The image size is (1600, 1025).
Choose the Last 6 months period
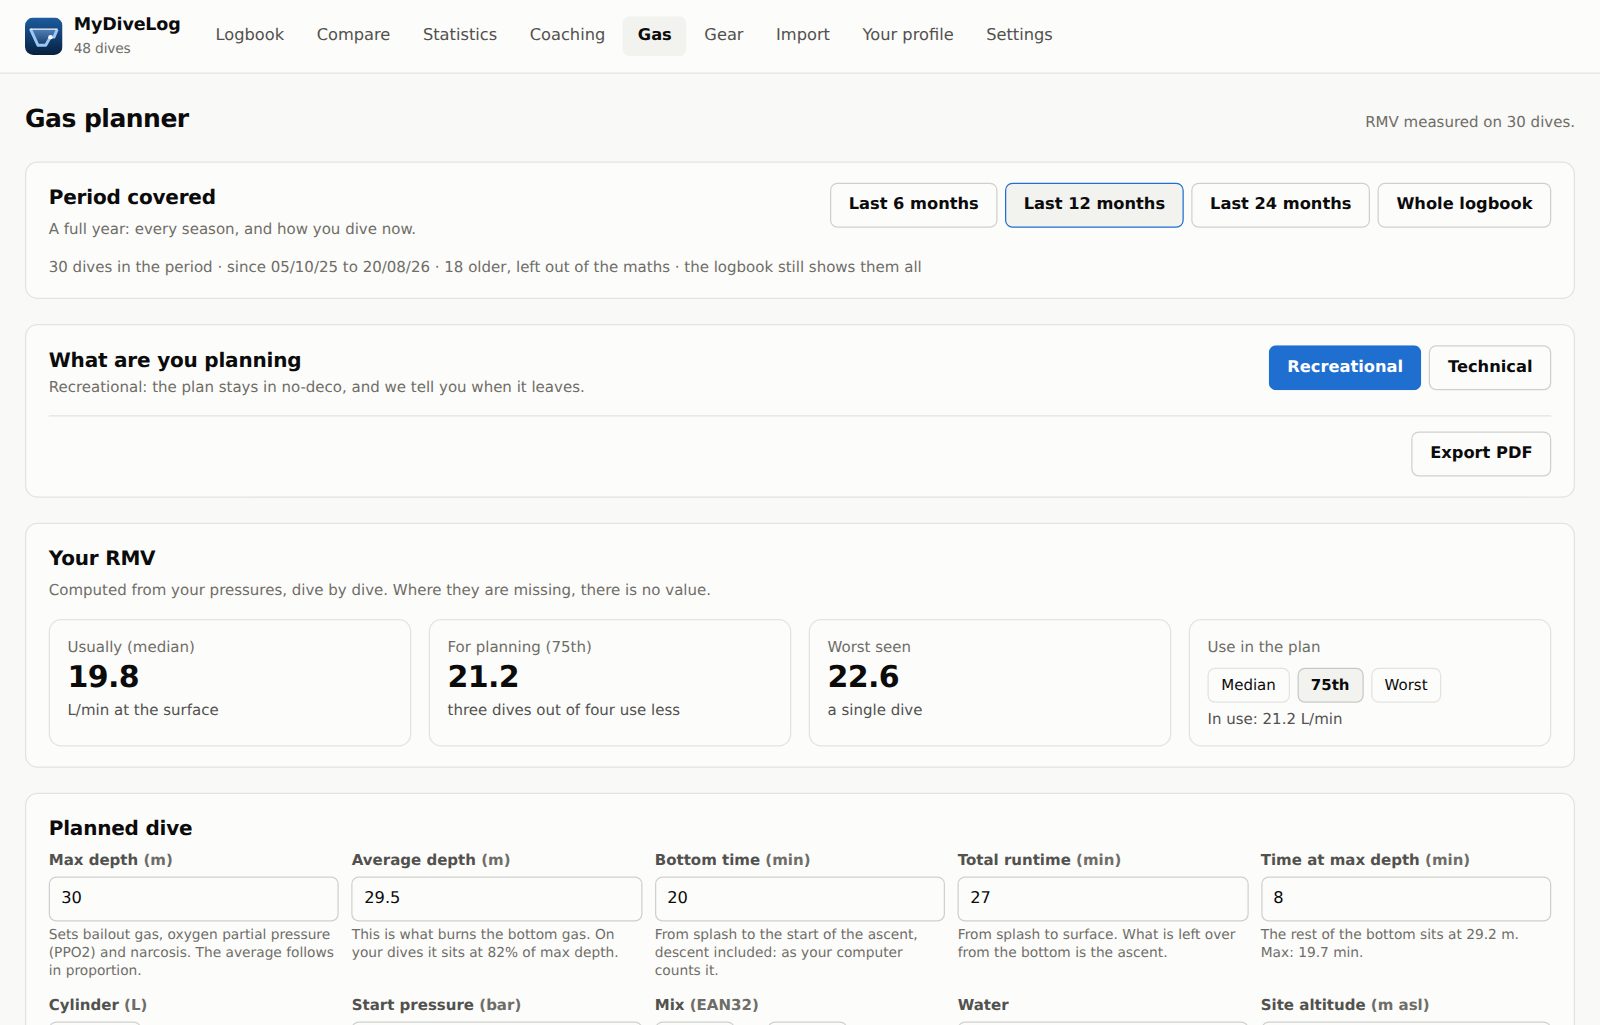click(x=913, y=204)
